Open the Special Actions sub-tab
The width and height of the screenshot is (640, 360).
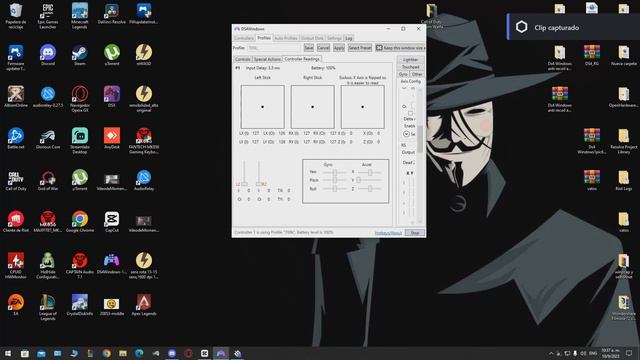pyautogui.click(x=267, y=59)
